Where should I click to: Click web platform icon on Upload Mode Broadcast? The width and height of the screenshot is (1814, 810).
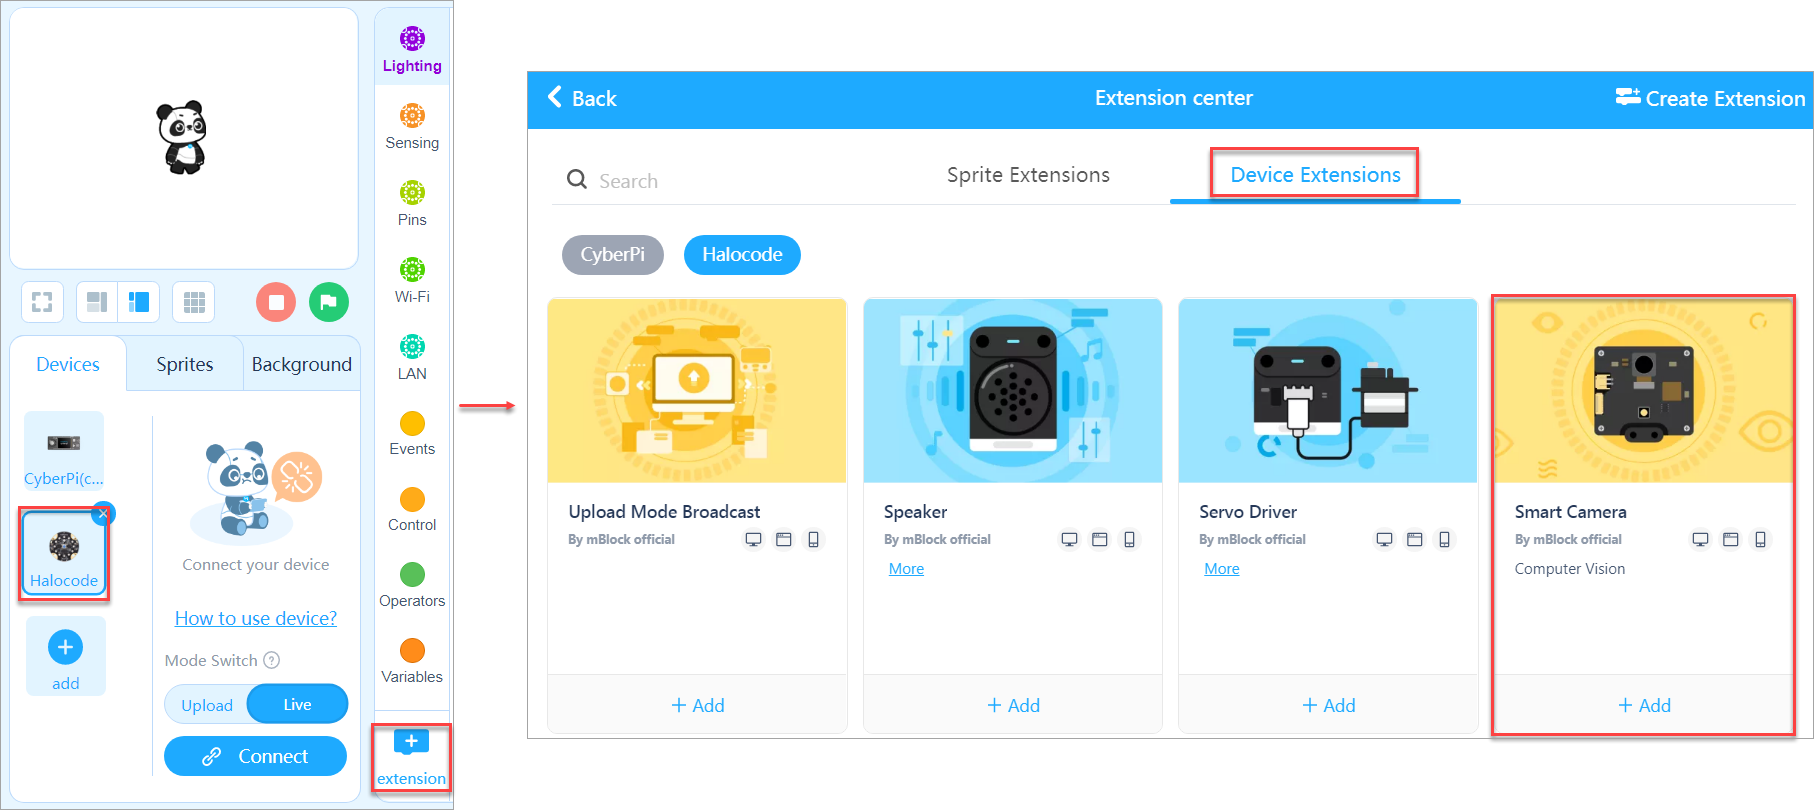coord(784,540)
